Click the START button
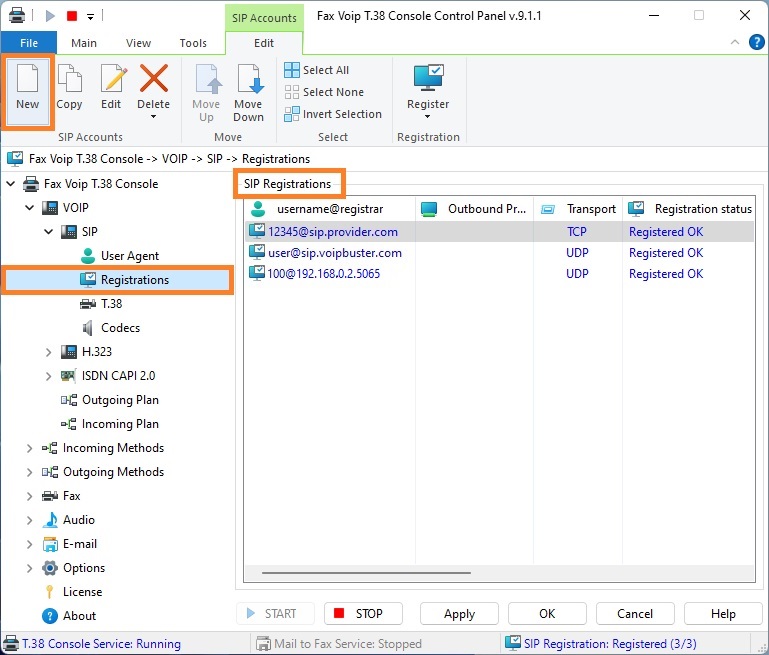Viewport: 769px width, 655px height. 275,614
